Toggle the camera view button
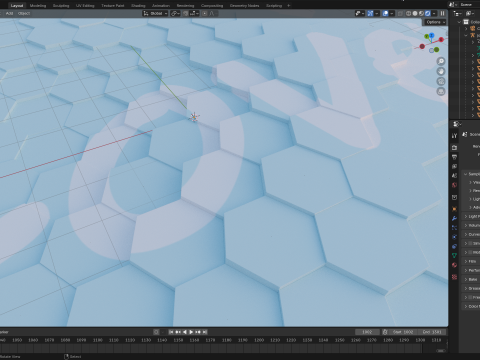The width and height of the screenshot is (480, 360). [x=441, y=81]
